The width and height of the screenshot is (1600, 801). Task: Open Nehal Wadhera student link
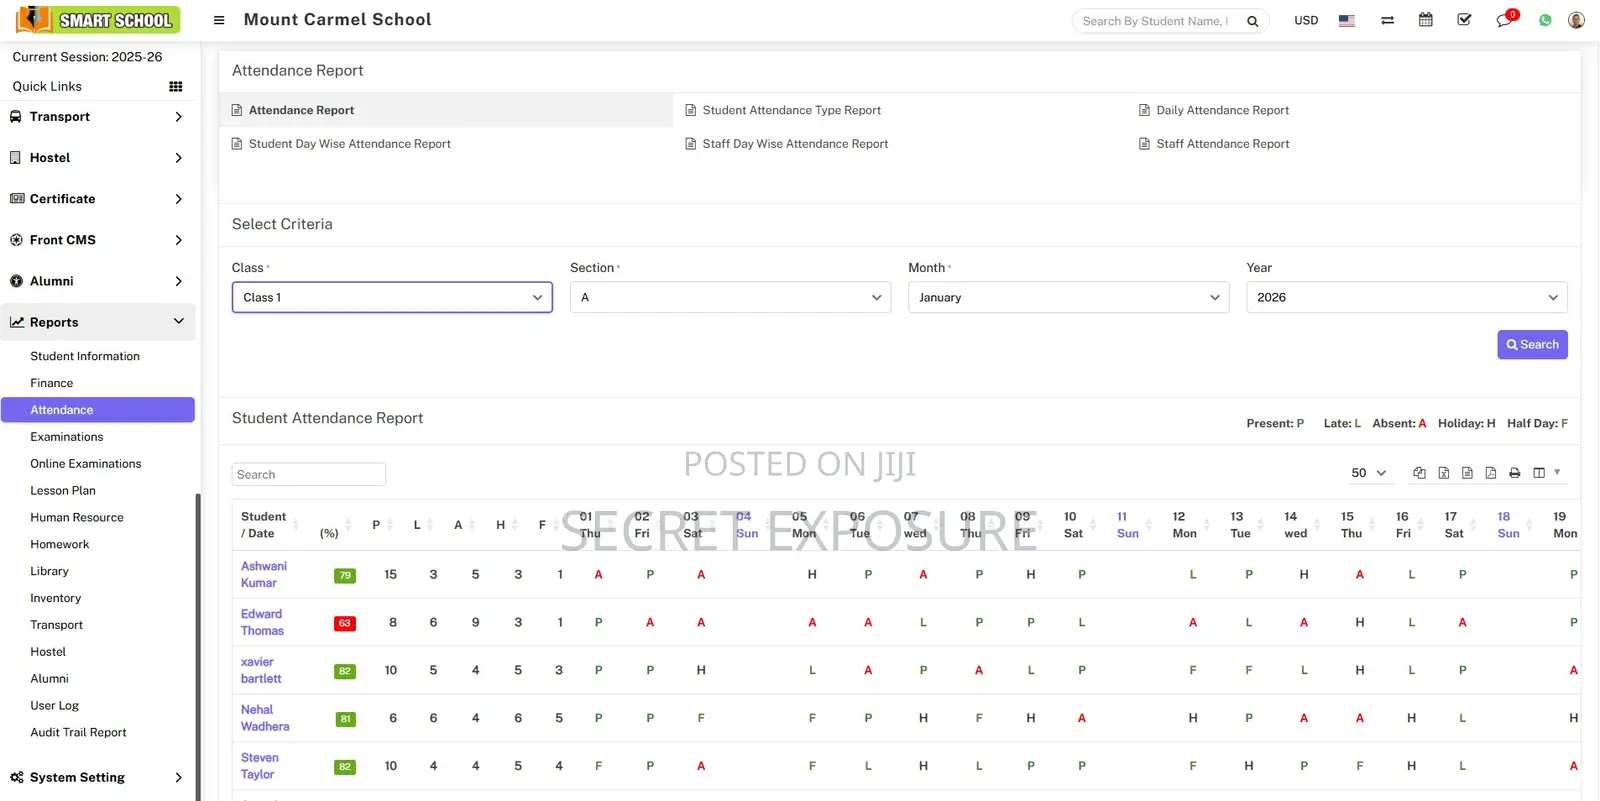(x=265, y=718)
